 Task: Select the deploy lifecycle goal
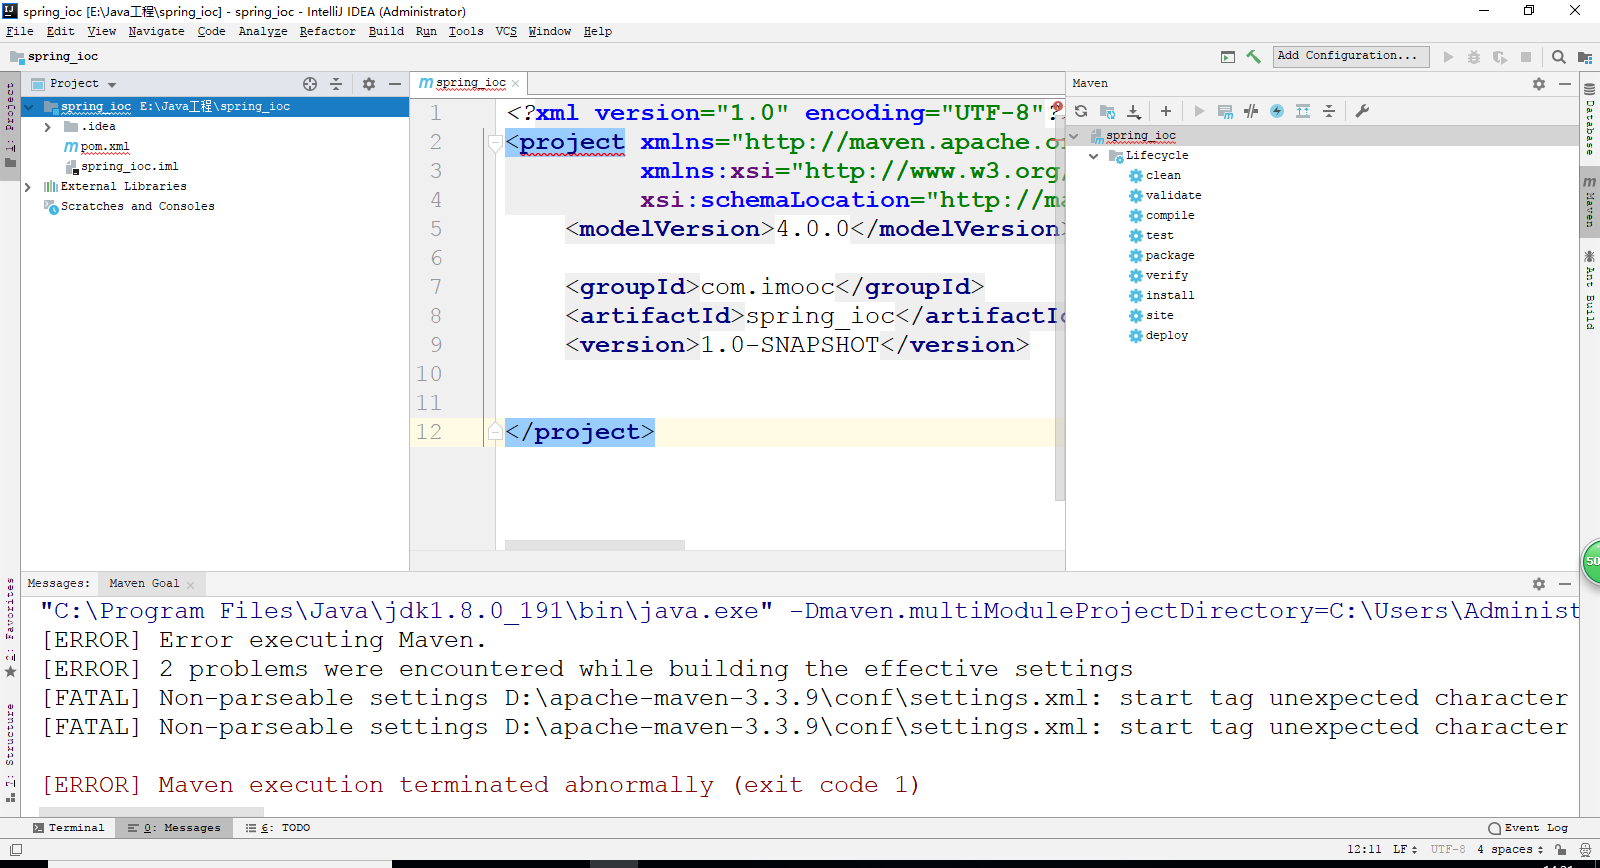[1166, 336]
